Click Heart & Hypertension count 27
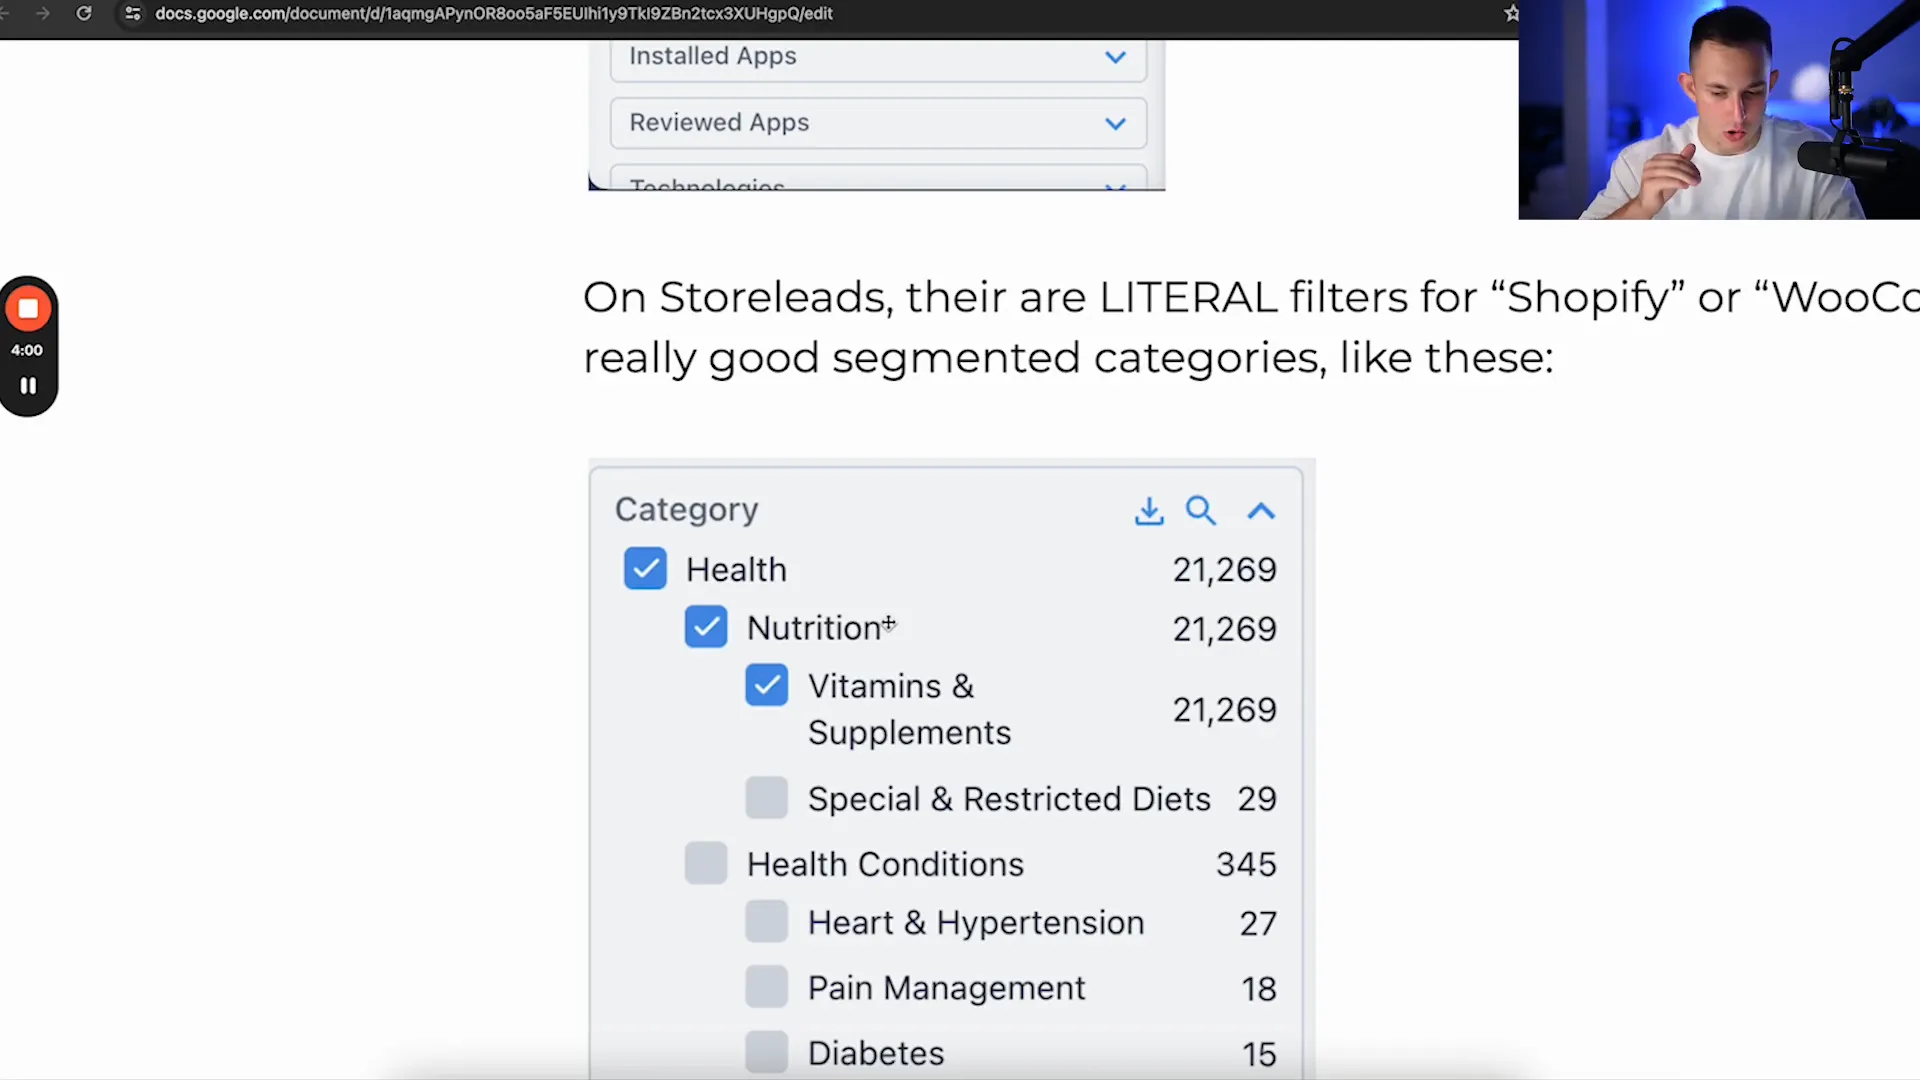1920x1080 pixels. pyautogui.click(x=1258, y=923)
